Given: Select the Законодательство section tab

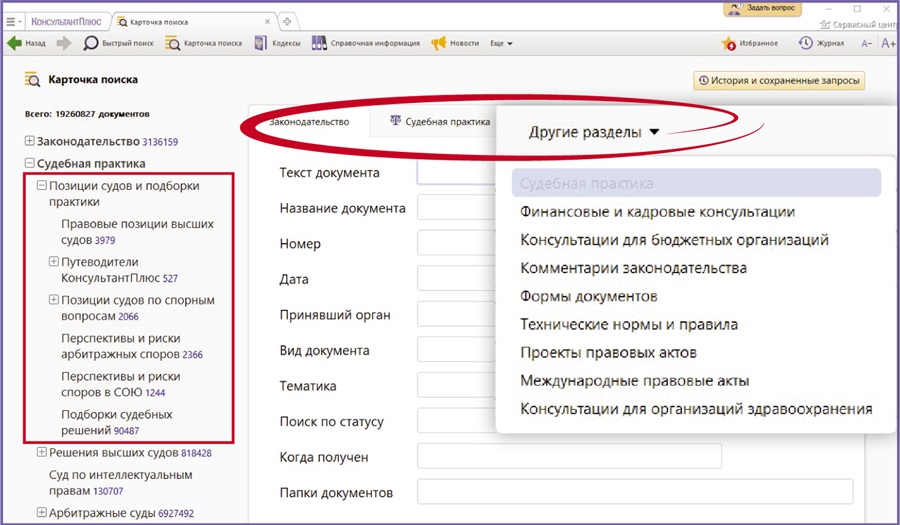Looking at the screenshot, I should (309, 122).
